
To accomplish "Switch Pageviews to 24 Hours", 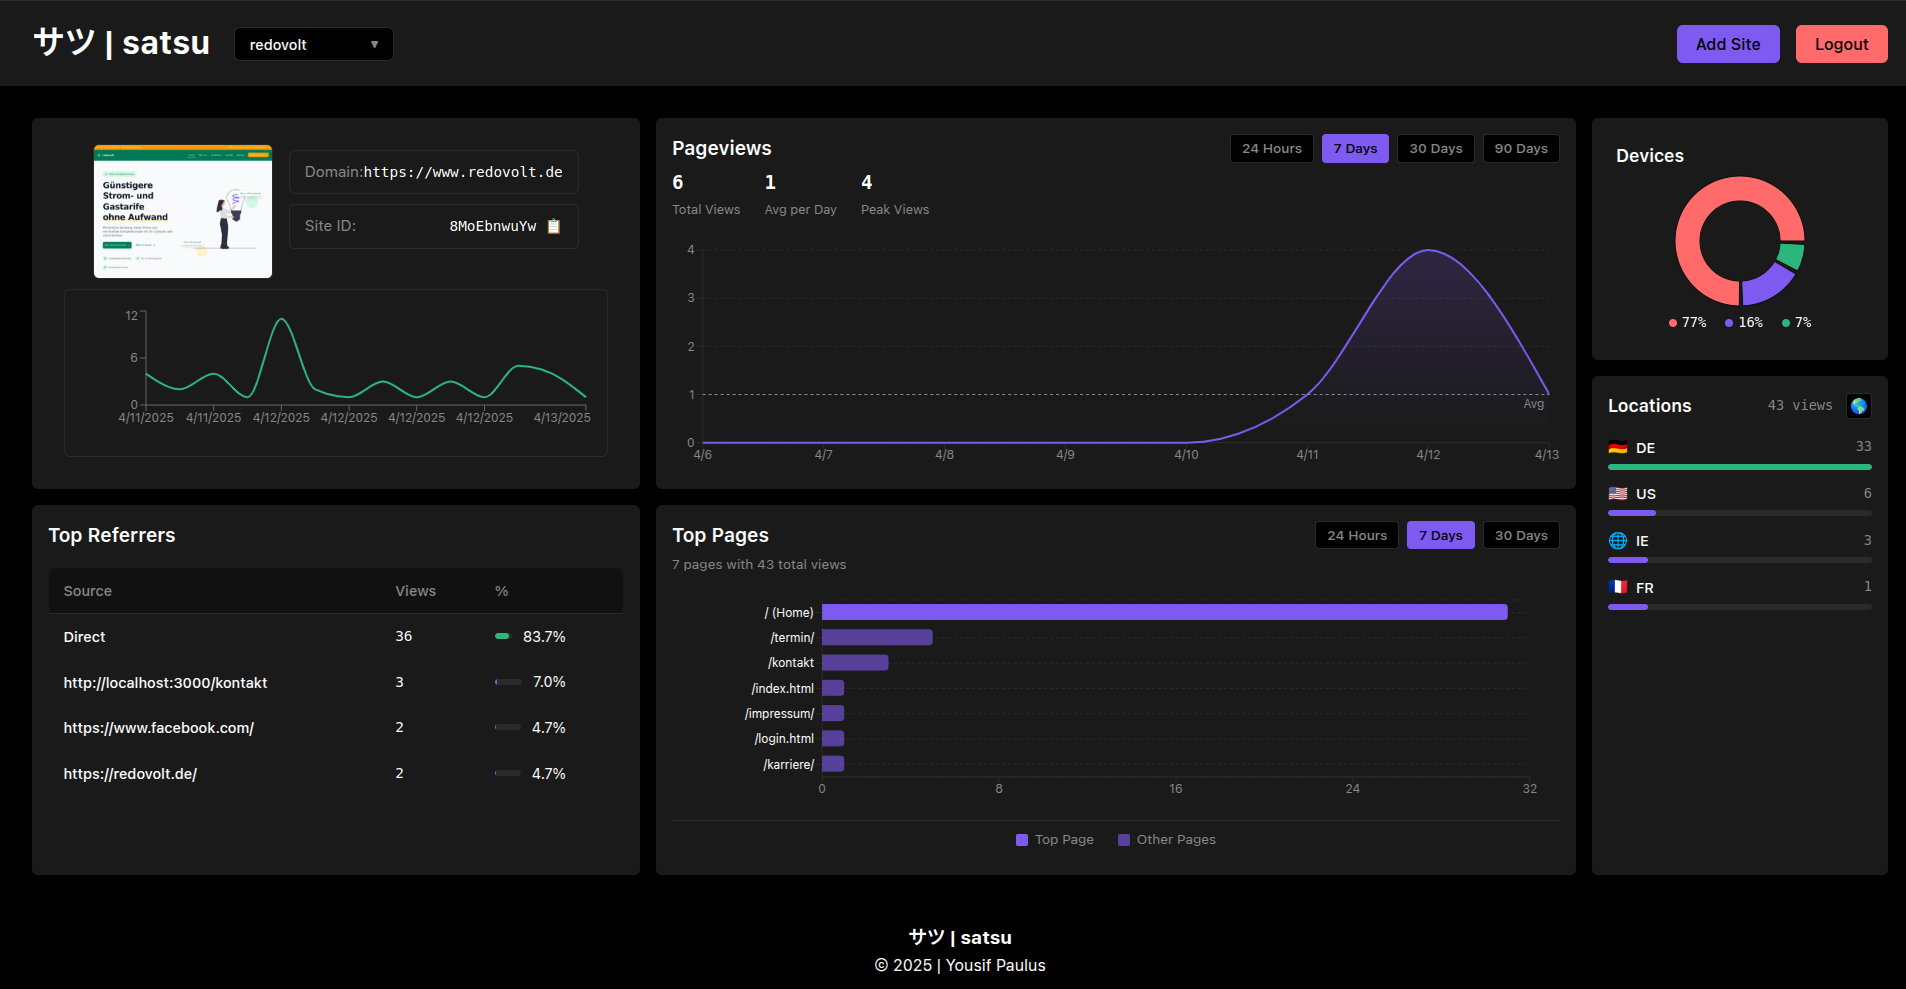I will point(1272,148).
